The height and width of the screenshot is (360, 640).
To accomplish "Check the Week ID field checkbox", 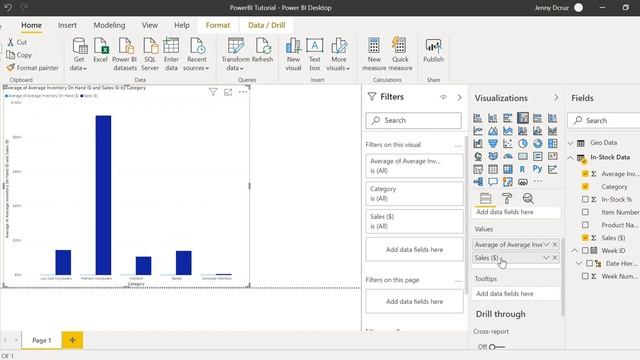I will coord(585,250).
